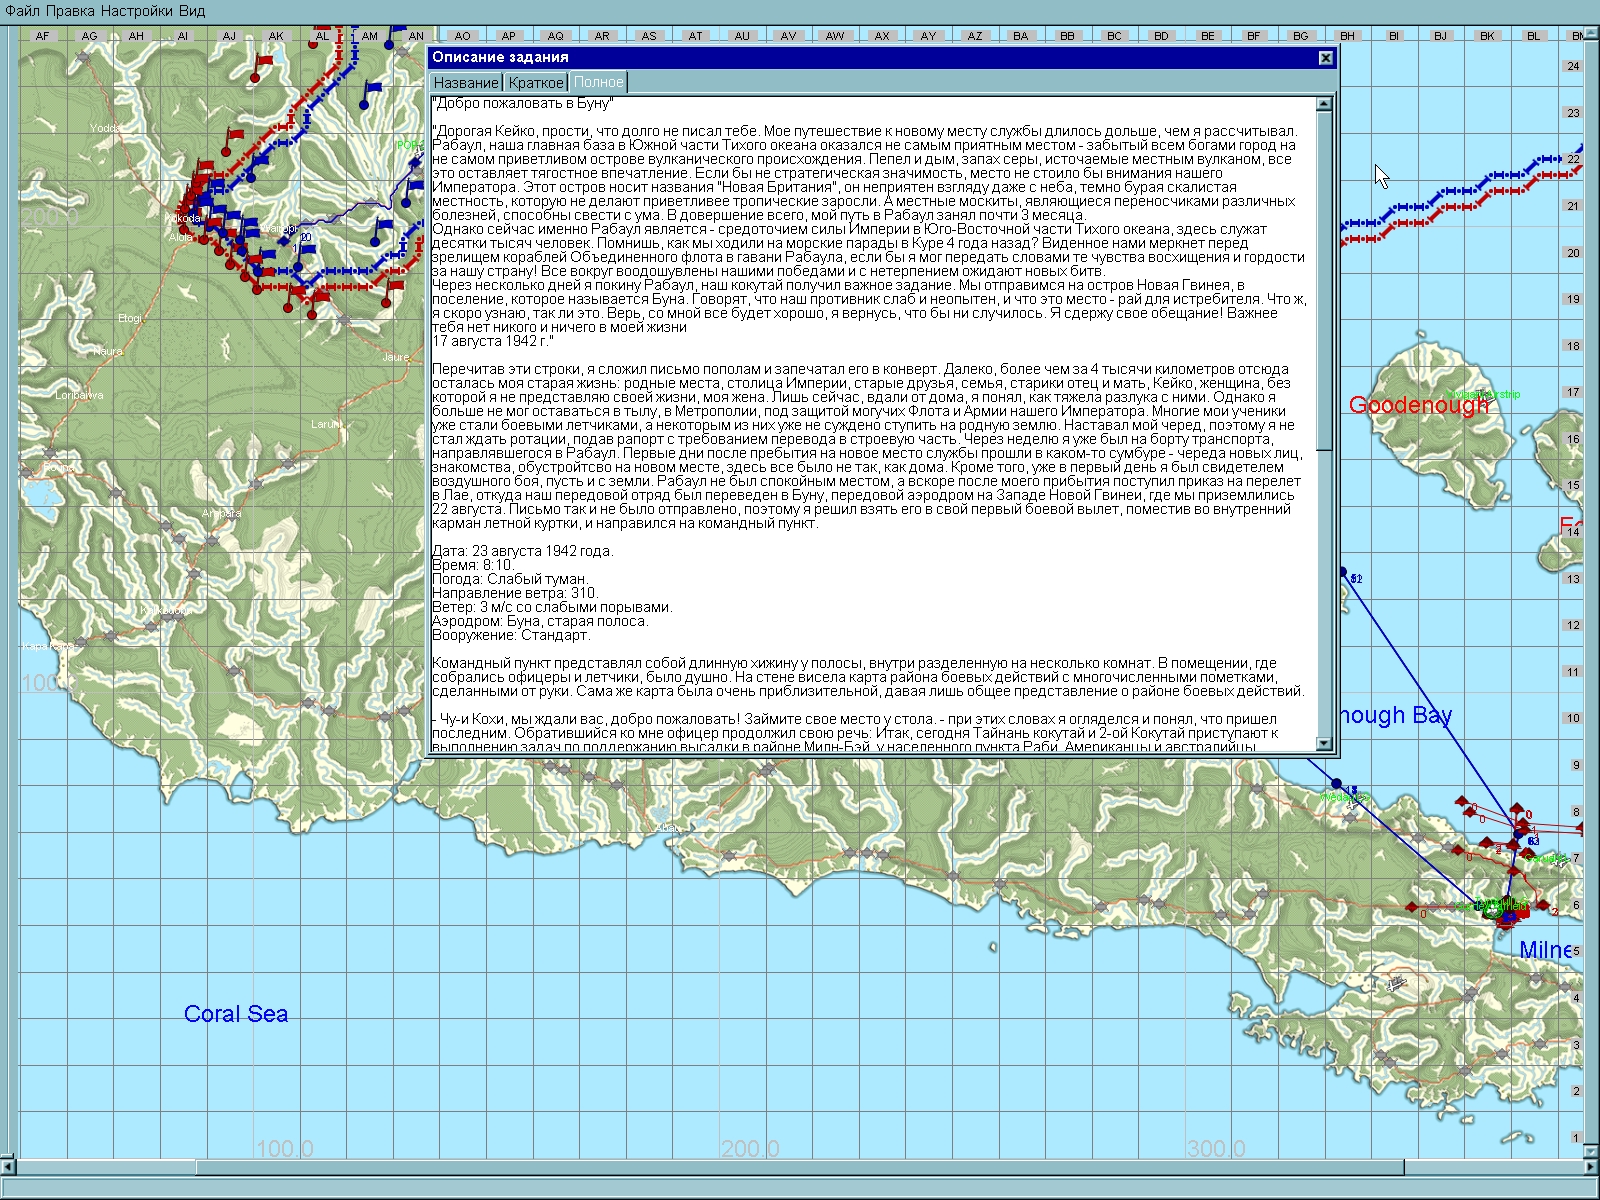Viewport: 1600px width, 1200px height.
Task: Click the quoted heading 'Добро пожаловать в Буну'
Action: click(522, 103)
